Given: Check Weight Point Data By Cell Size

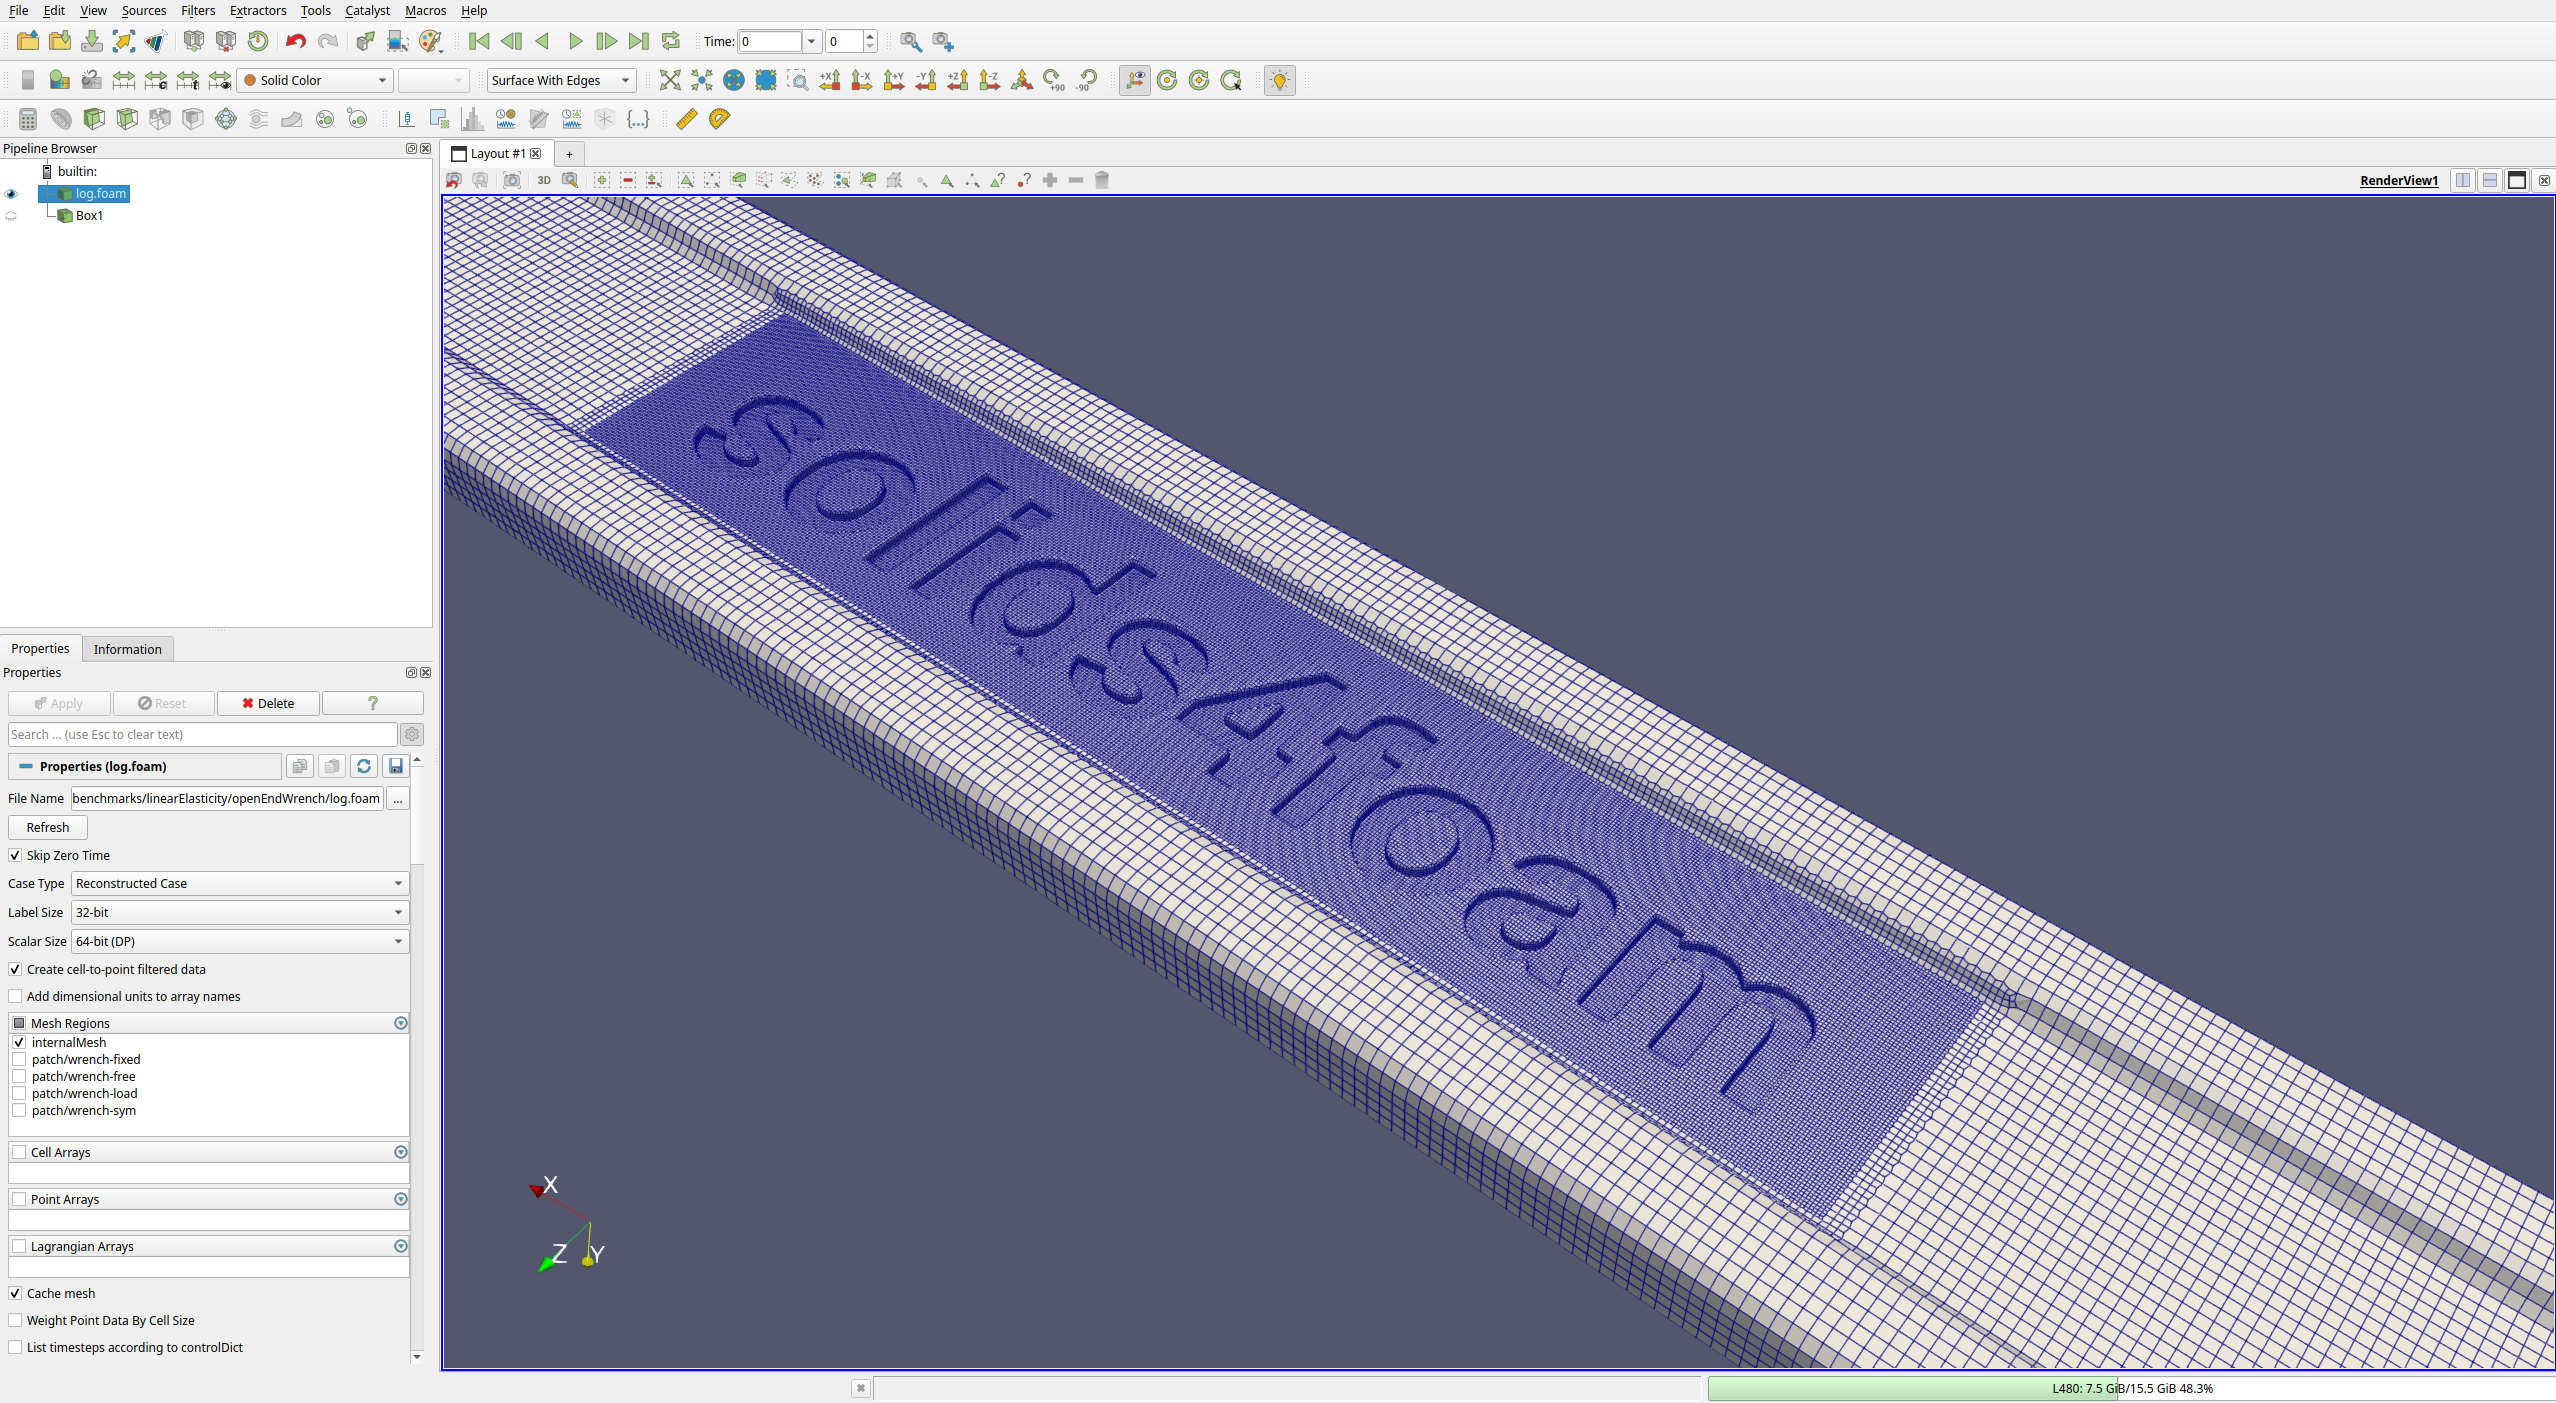Looking at the screenshot, I should (15, 1320).
